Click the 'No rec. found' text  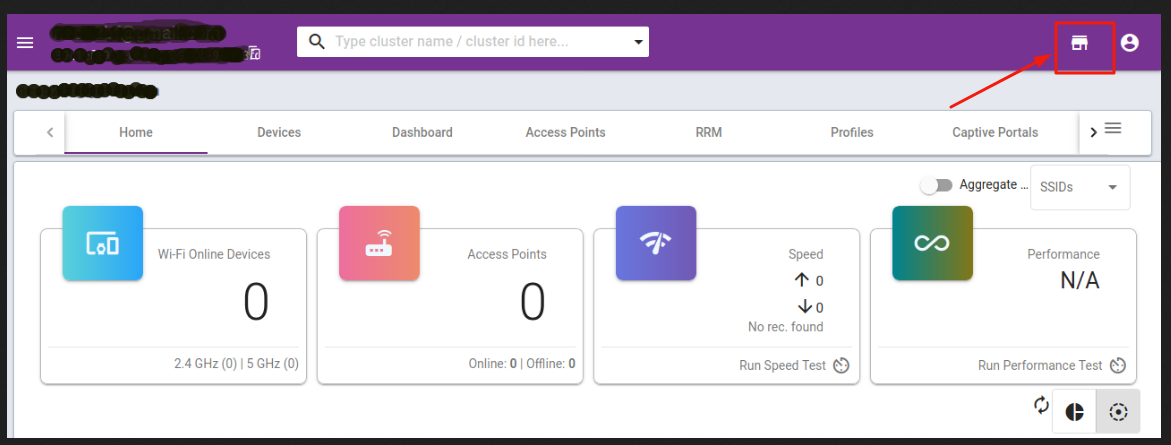(x=786, y=327)
